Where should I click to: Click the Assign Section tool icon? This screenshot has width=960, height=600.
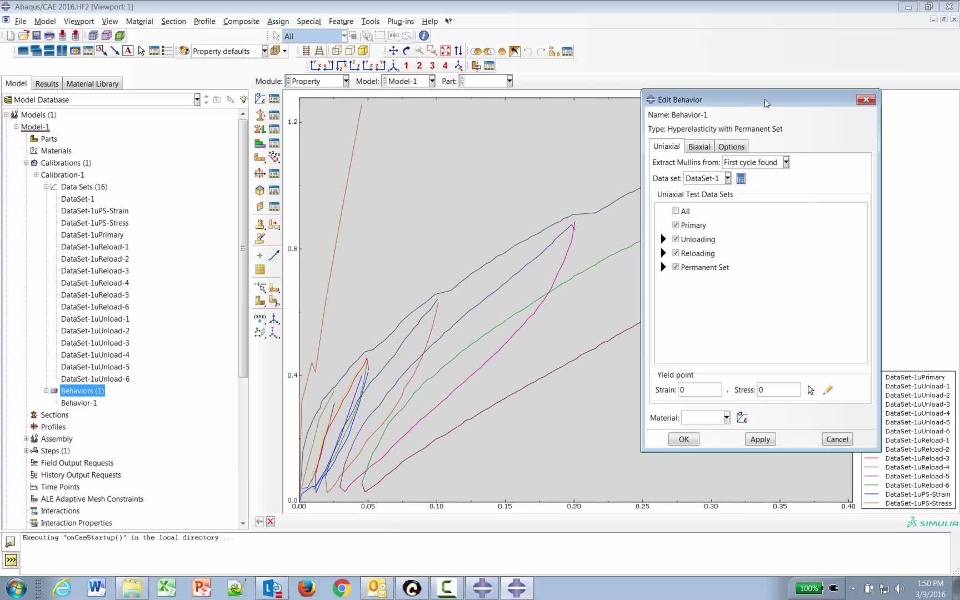(260, 129)
